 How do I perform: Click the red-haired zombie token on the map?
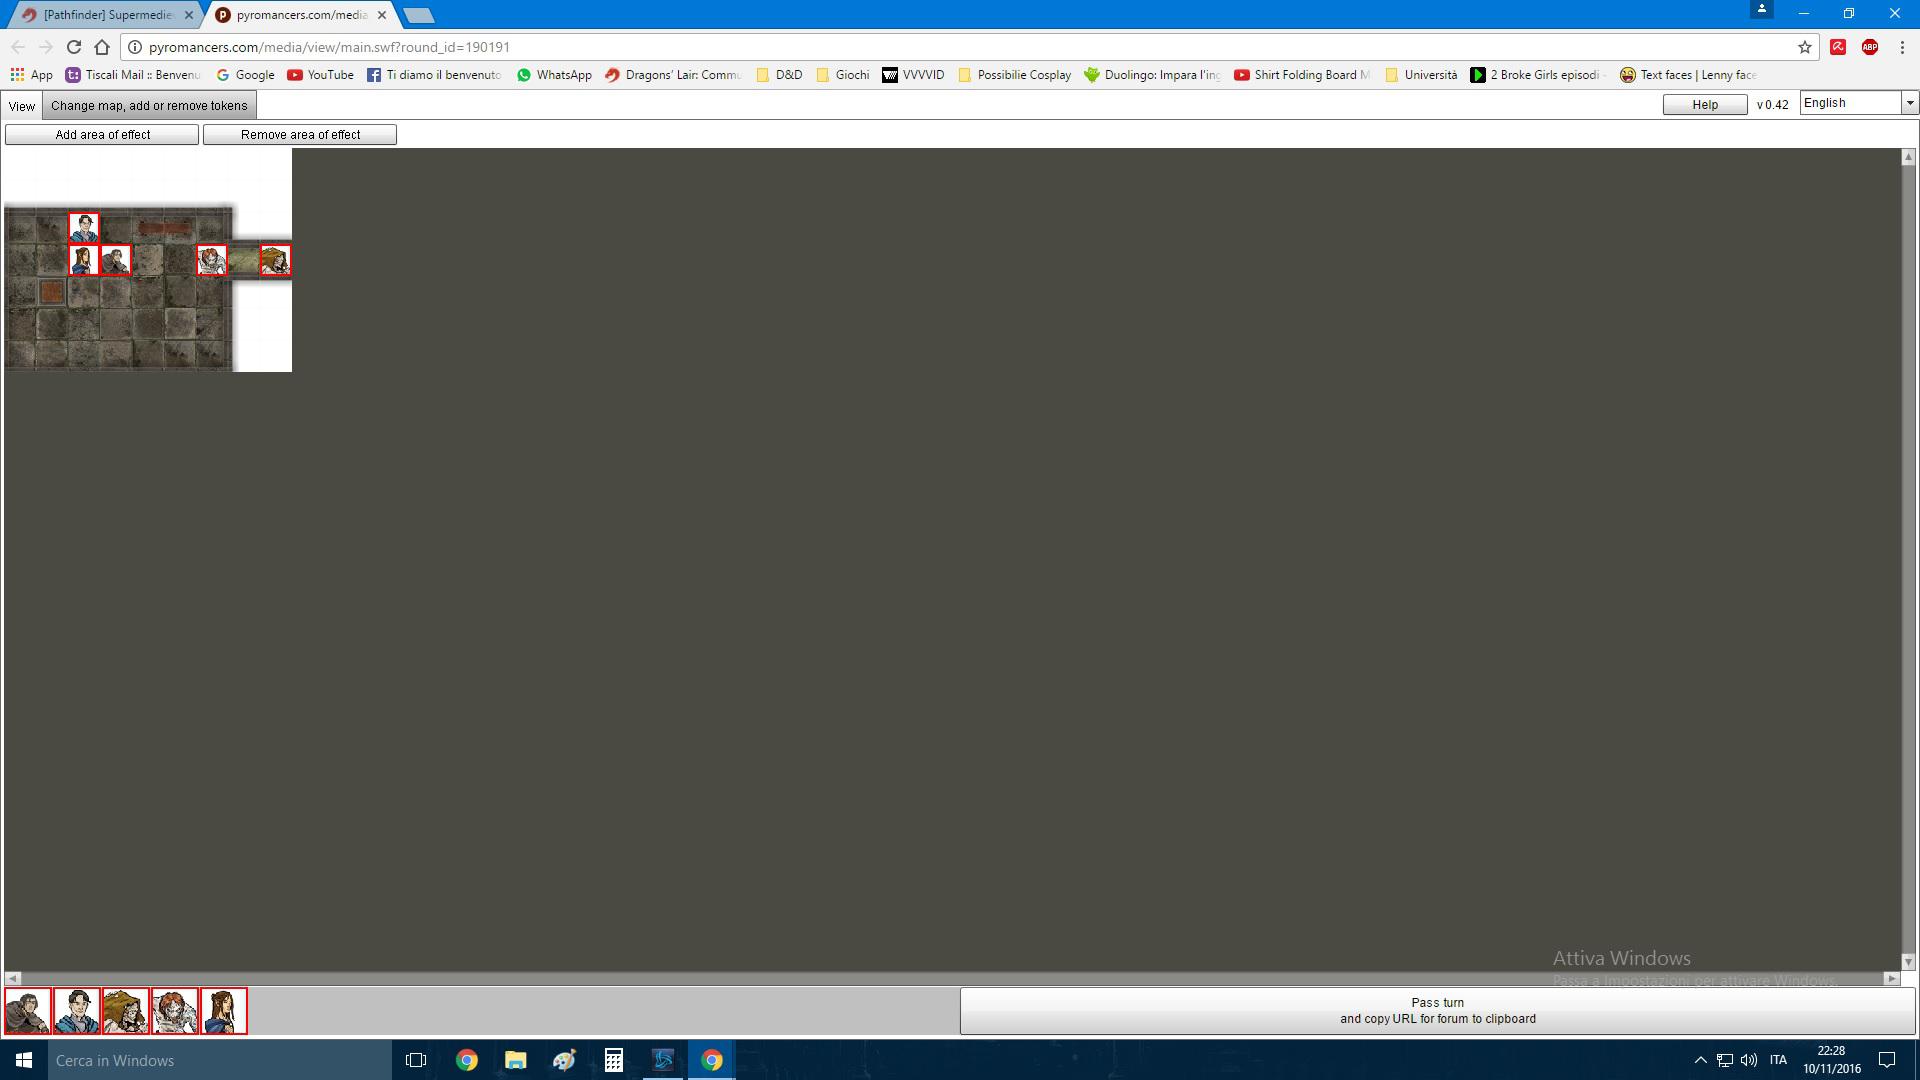click(x=212, y=260)
